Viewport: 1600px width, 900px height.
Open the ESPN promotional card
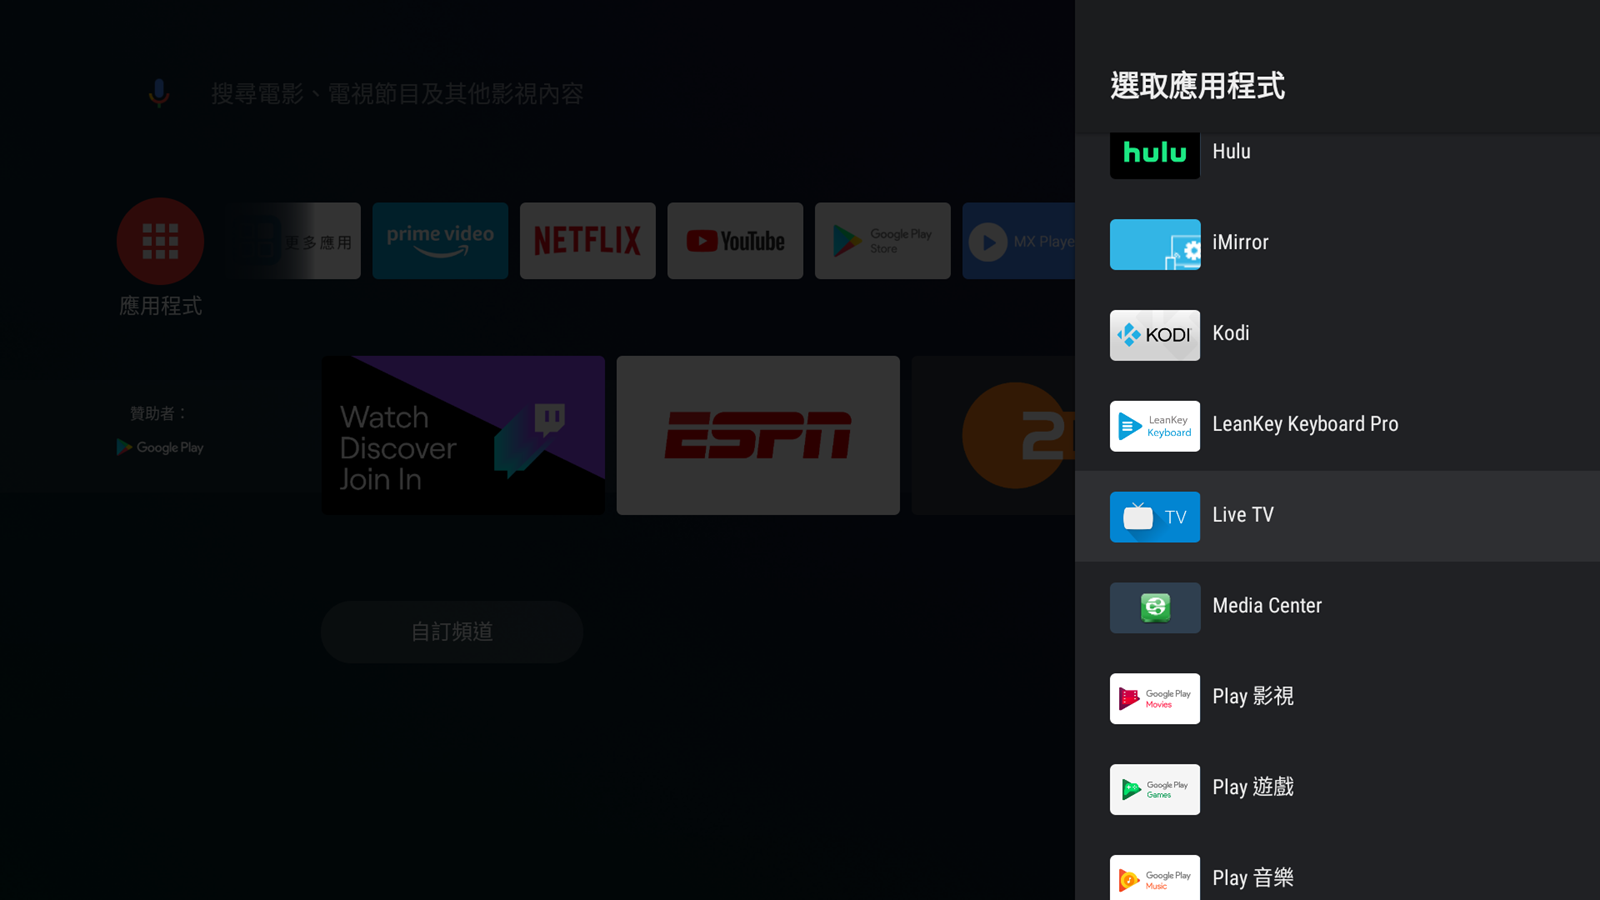(758, 435)
